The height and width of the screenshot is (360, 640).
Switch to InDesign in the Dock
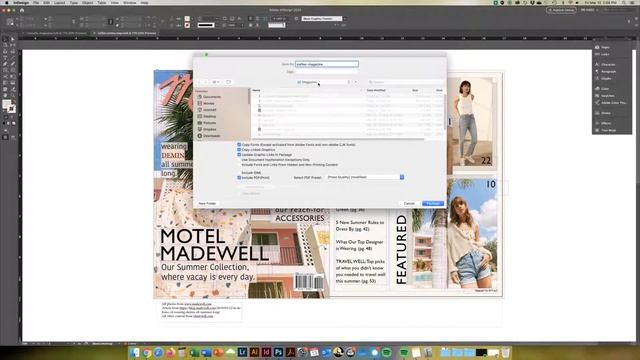(x=266, y=352)
